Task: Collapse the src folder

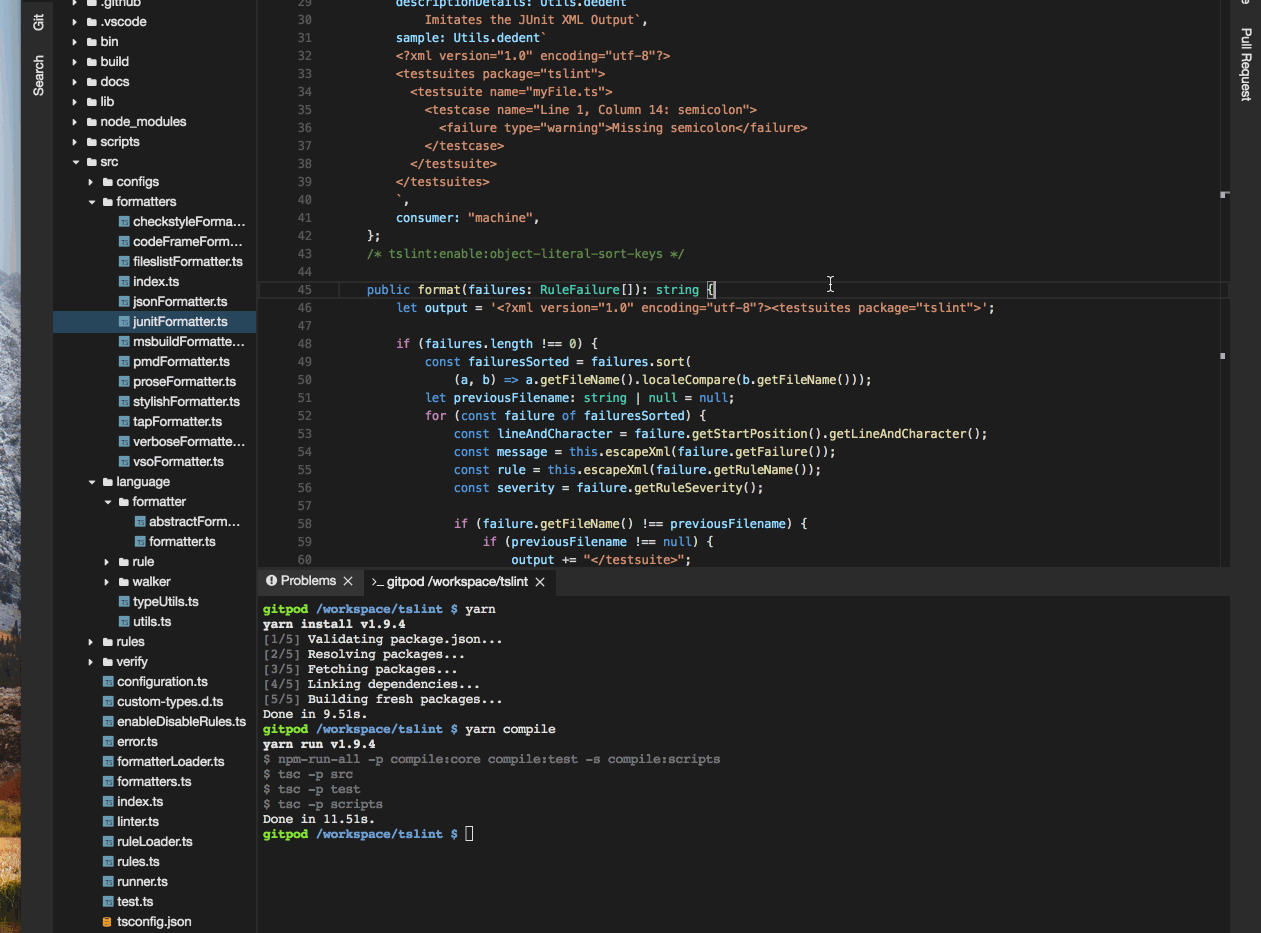Action: [74, 161]
